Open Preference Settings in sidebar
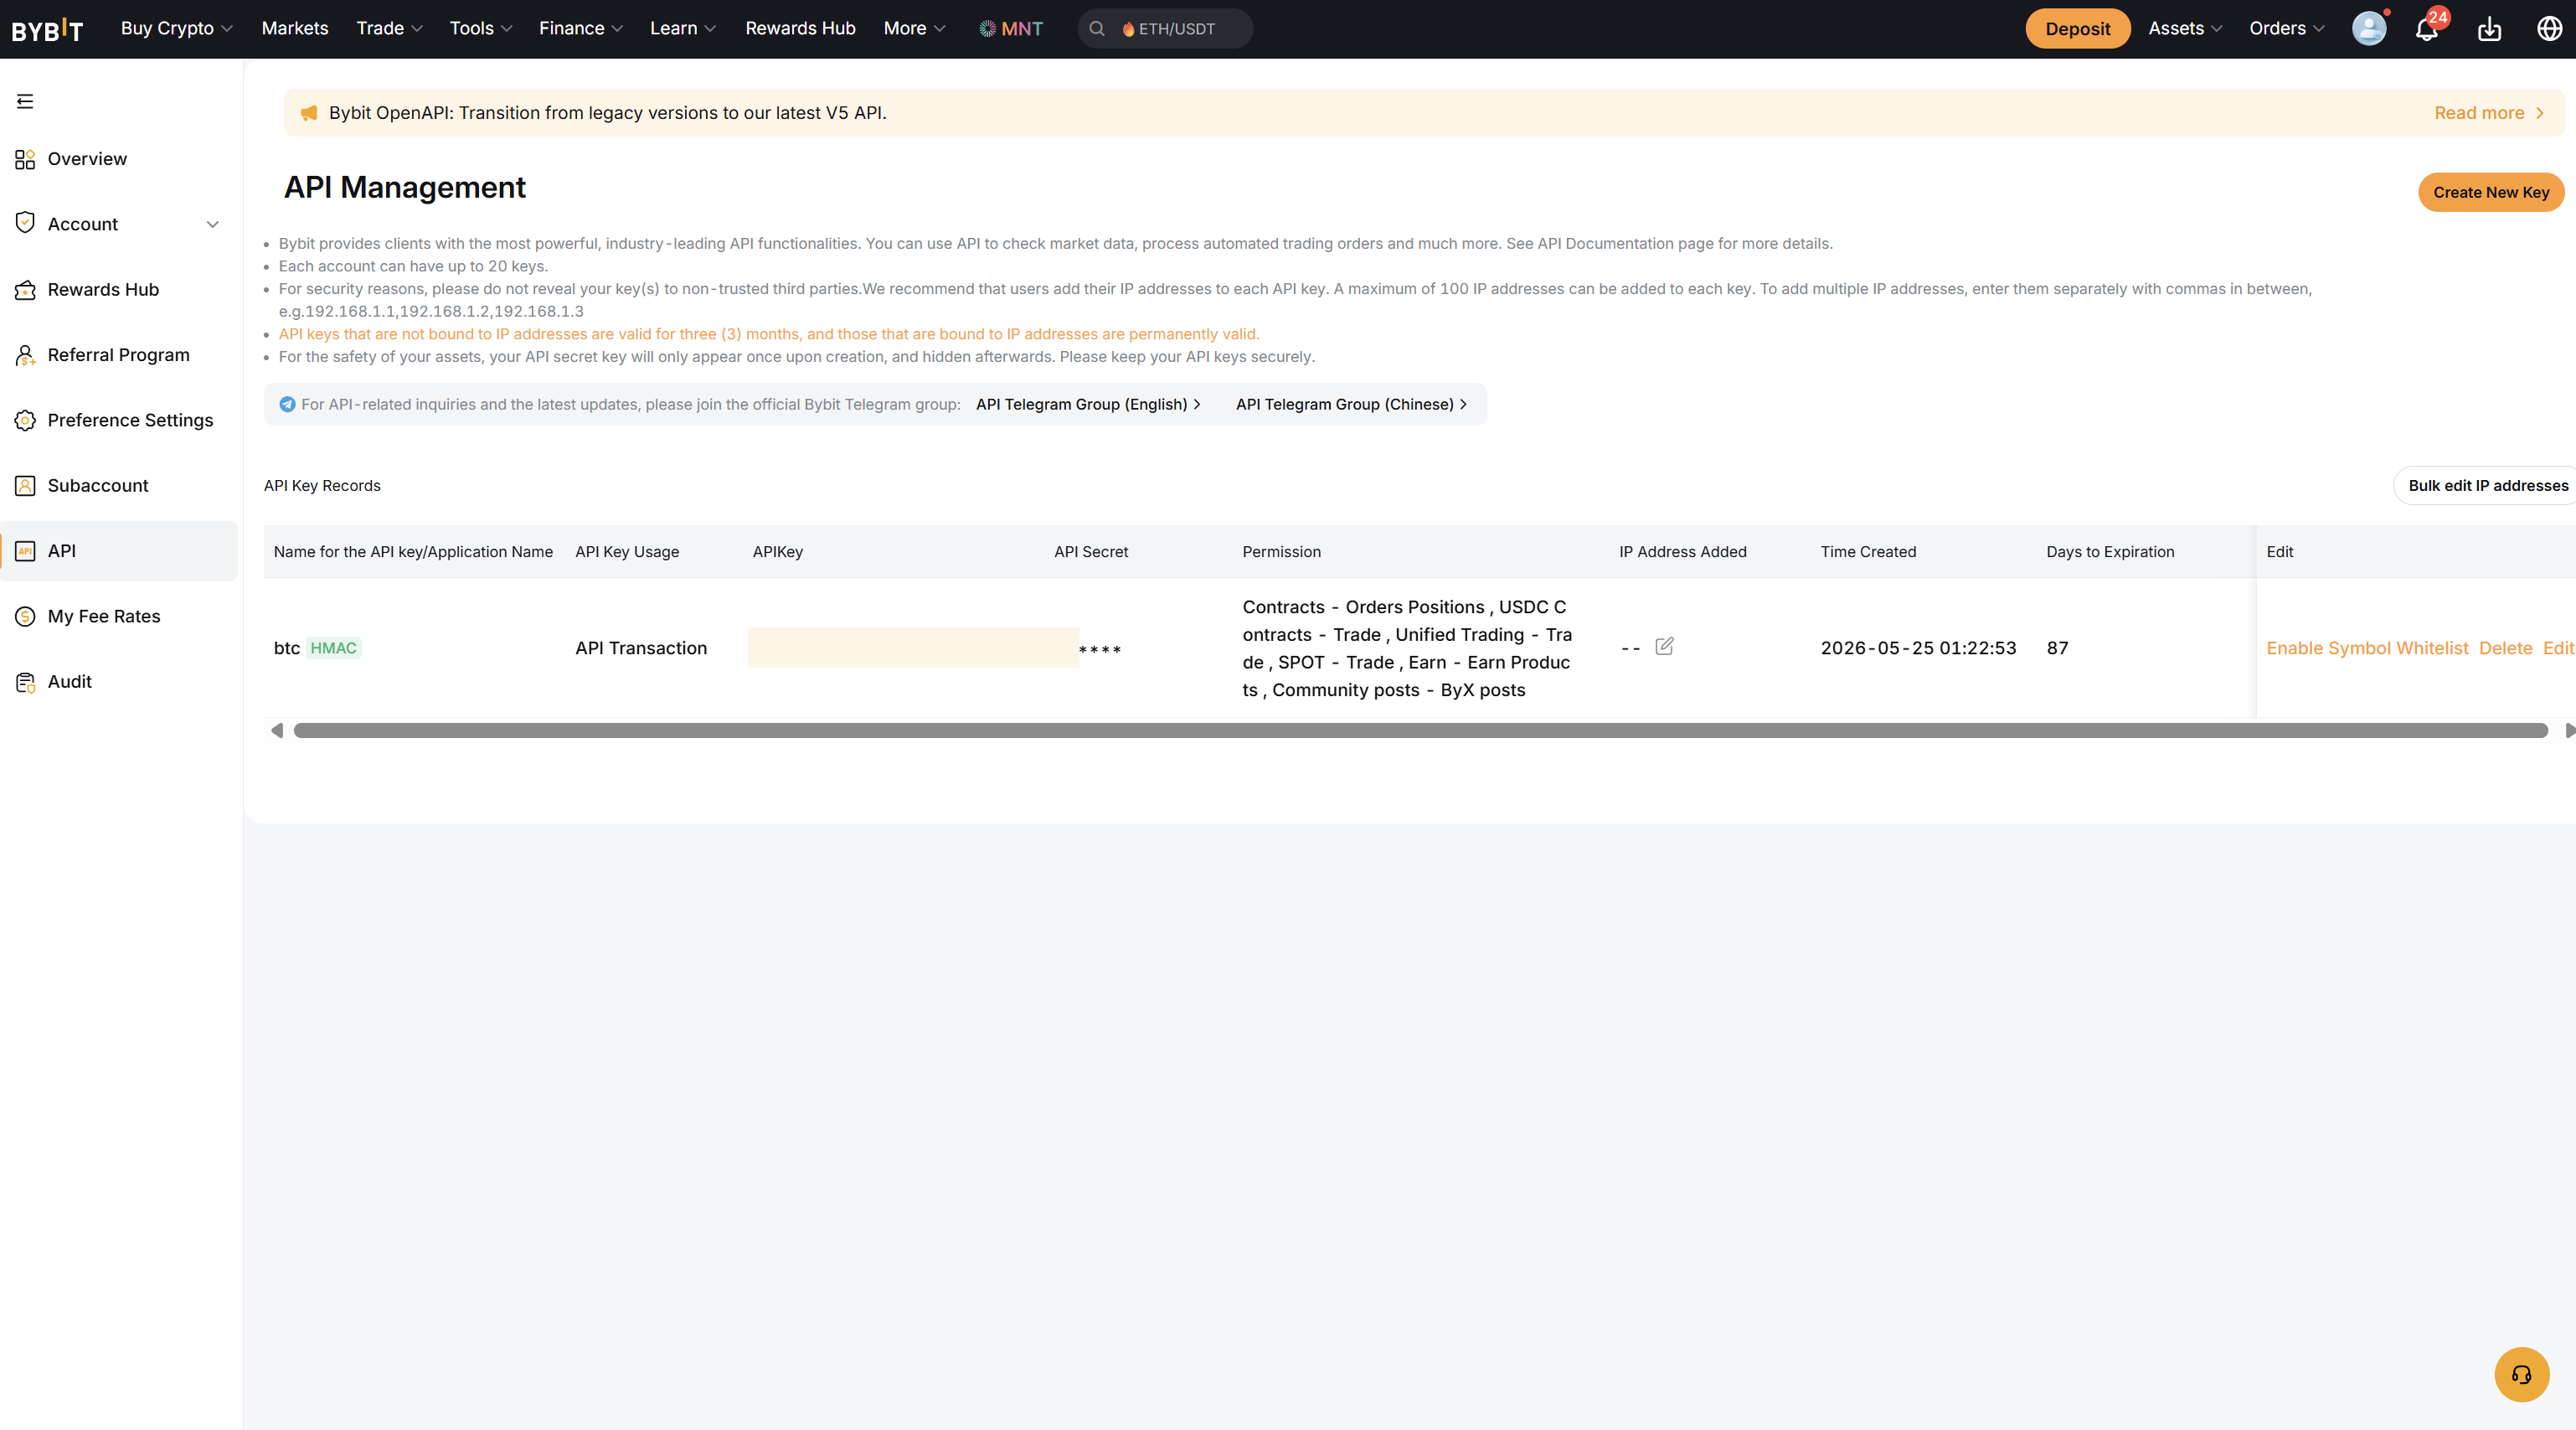This screenshot has height=1430, width=2576. coord(130,420)
